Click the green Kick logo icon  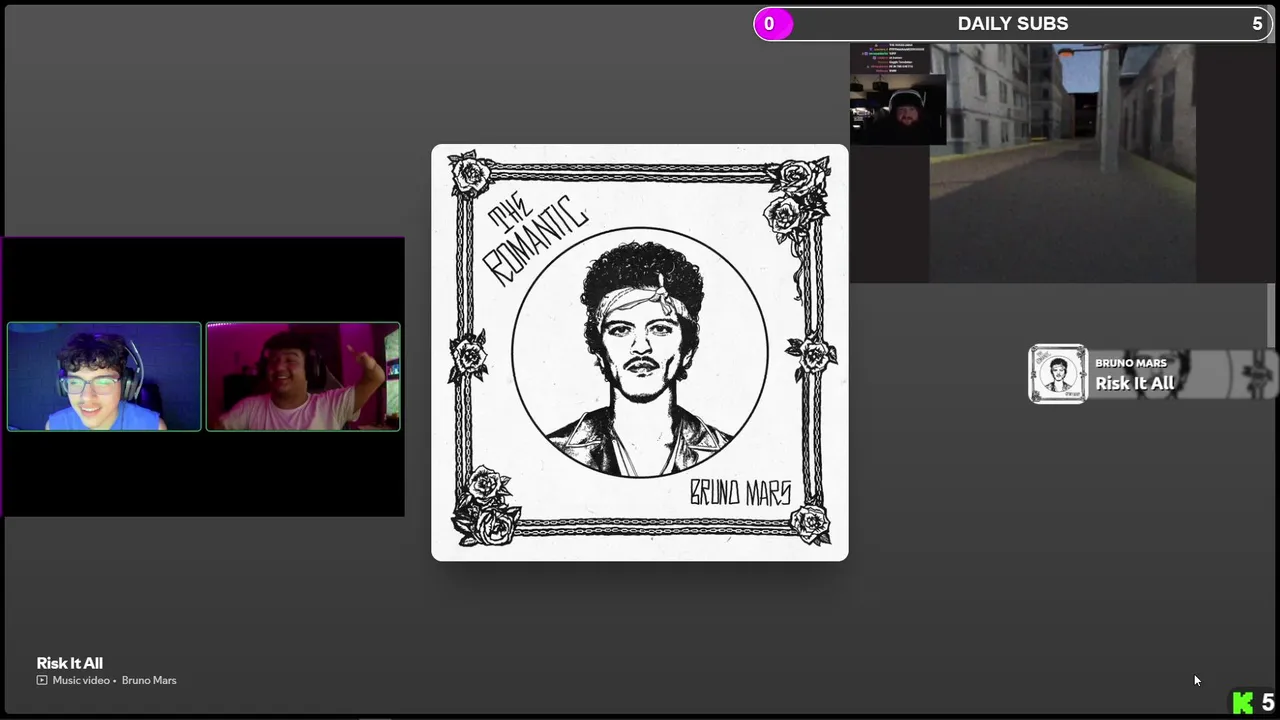[1243, 703]
